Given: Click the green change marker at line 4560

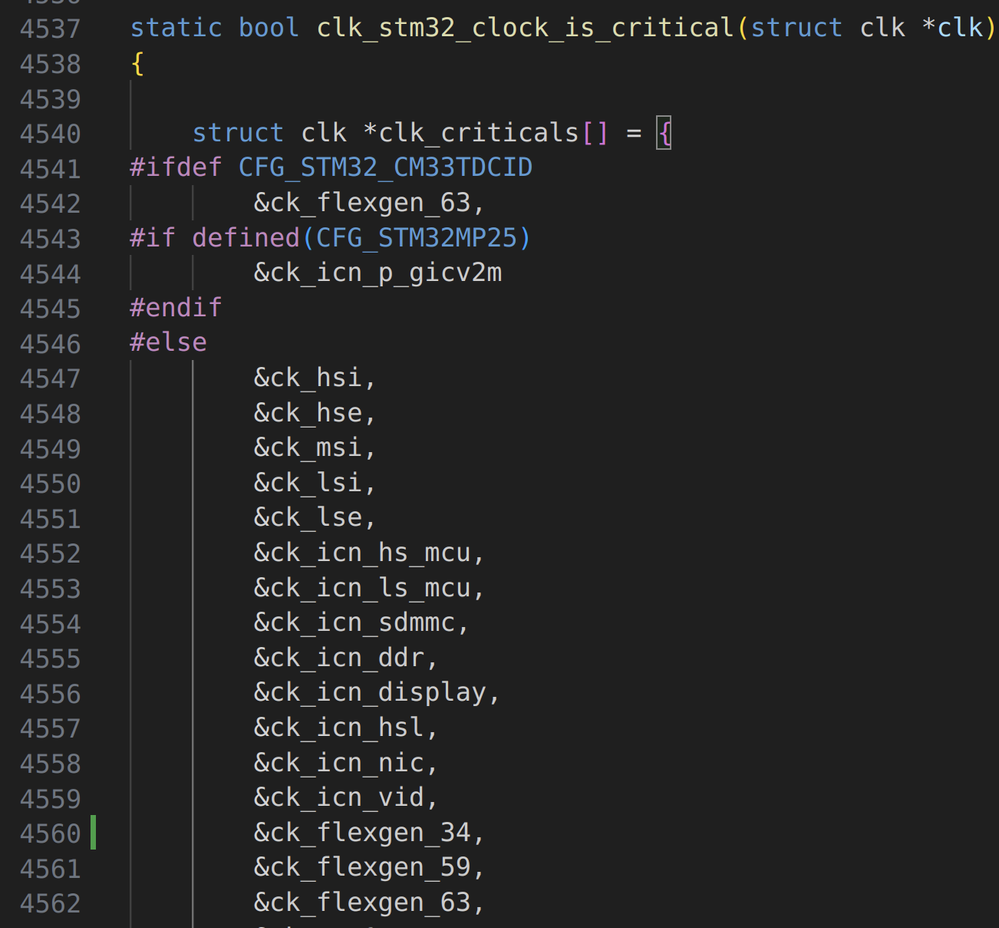Looking at the screenshot, I should click(x=93, y=832).
